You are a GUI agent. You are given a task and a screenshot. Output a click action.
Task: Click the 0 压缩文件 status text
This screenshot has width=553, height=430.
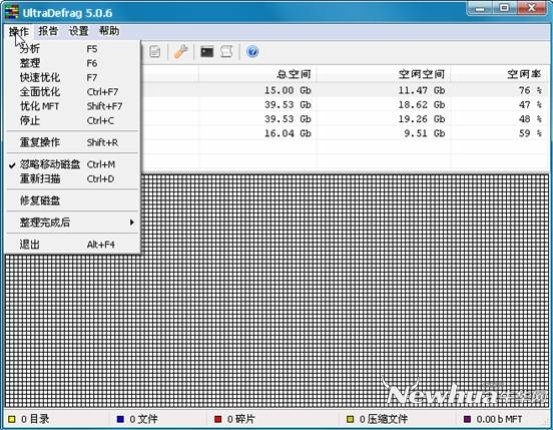(x=383, y=419)
